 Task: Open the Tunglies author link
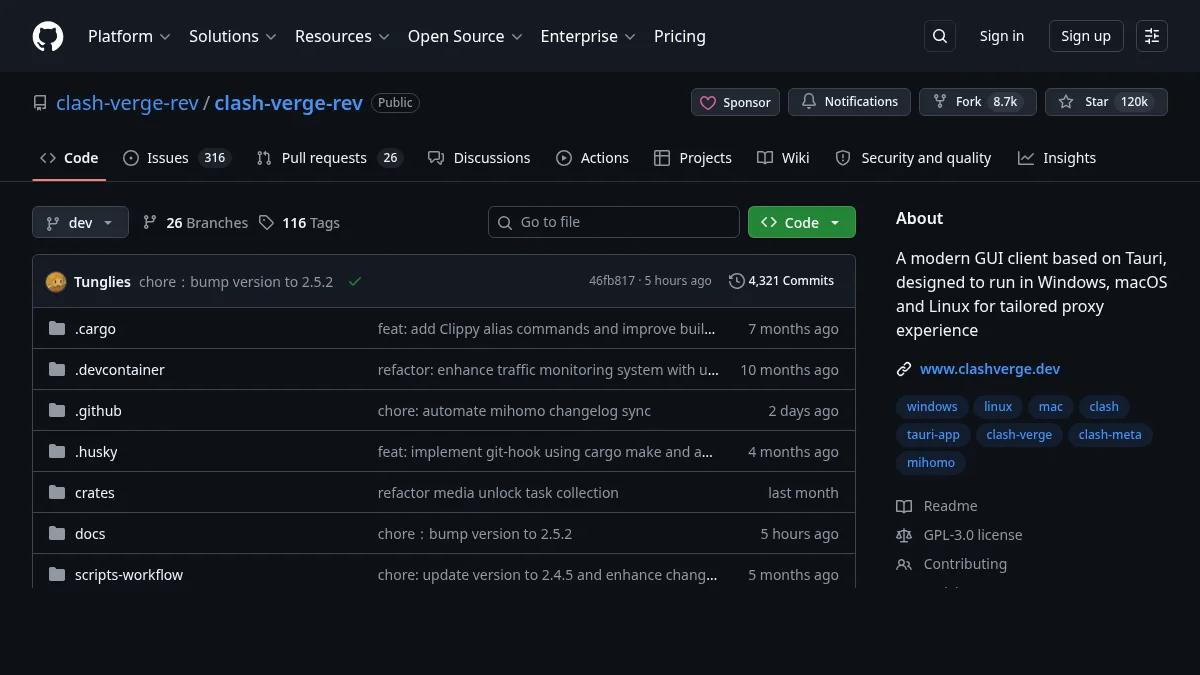coord(102,282)
